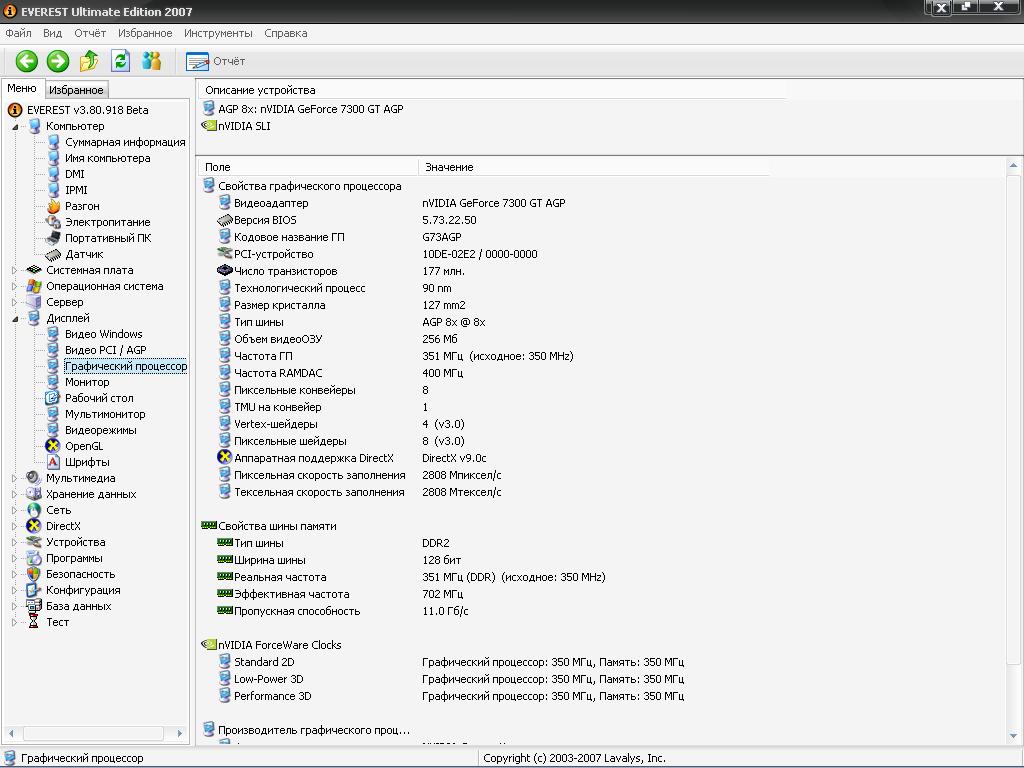Click the Сеть network globe icon
Image resolution: width=1024 pixels, height=768 pixels.
pos(34,511)
